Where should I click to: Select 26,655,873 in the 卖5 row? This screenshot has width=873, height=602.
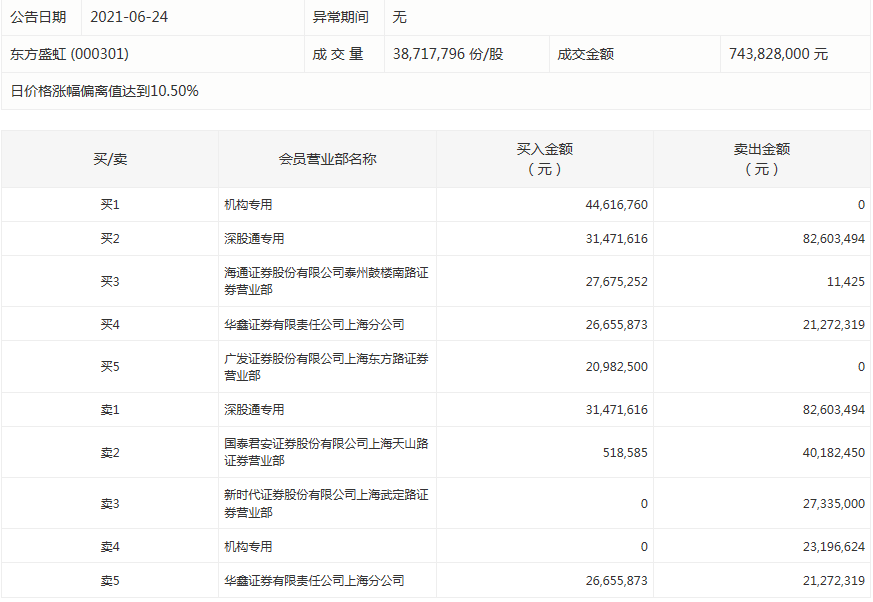pyautogui.click(x=616, y=581)
